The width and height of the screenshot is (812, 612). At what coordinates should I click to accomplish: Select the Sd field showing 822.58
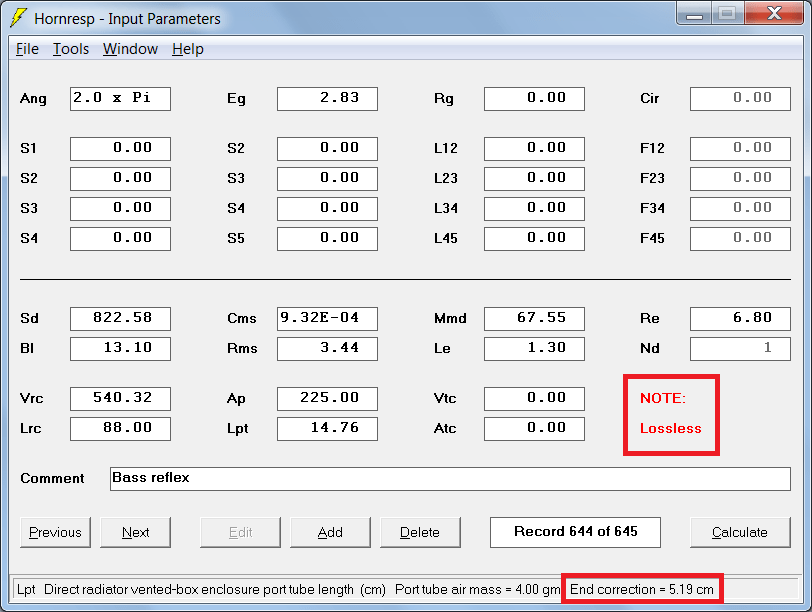pyautogui.click(x=120, y=318)
